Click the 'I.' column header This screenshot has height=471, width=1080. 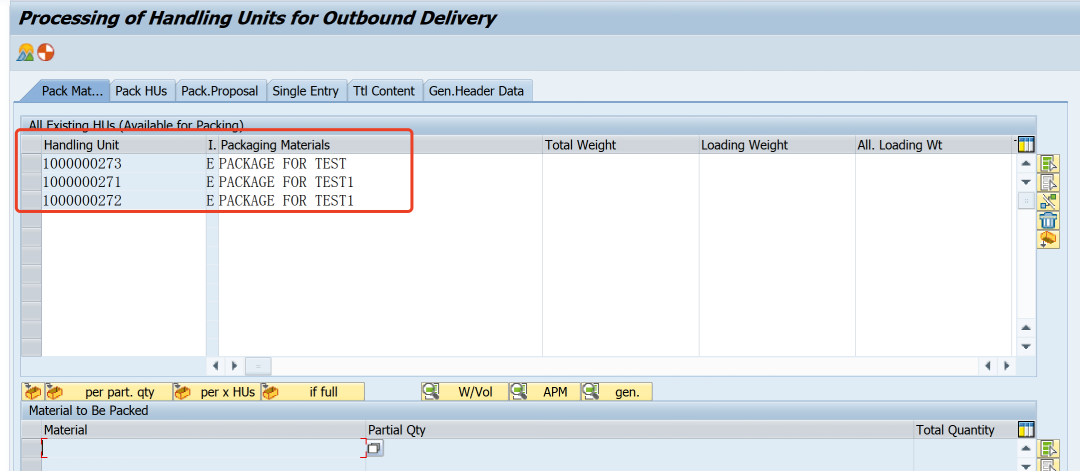[212, 145]
